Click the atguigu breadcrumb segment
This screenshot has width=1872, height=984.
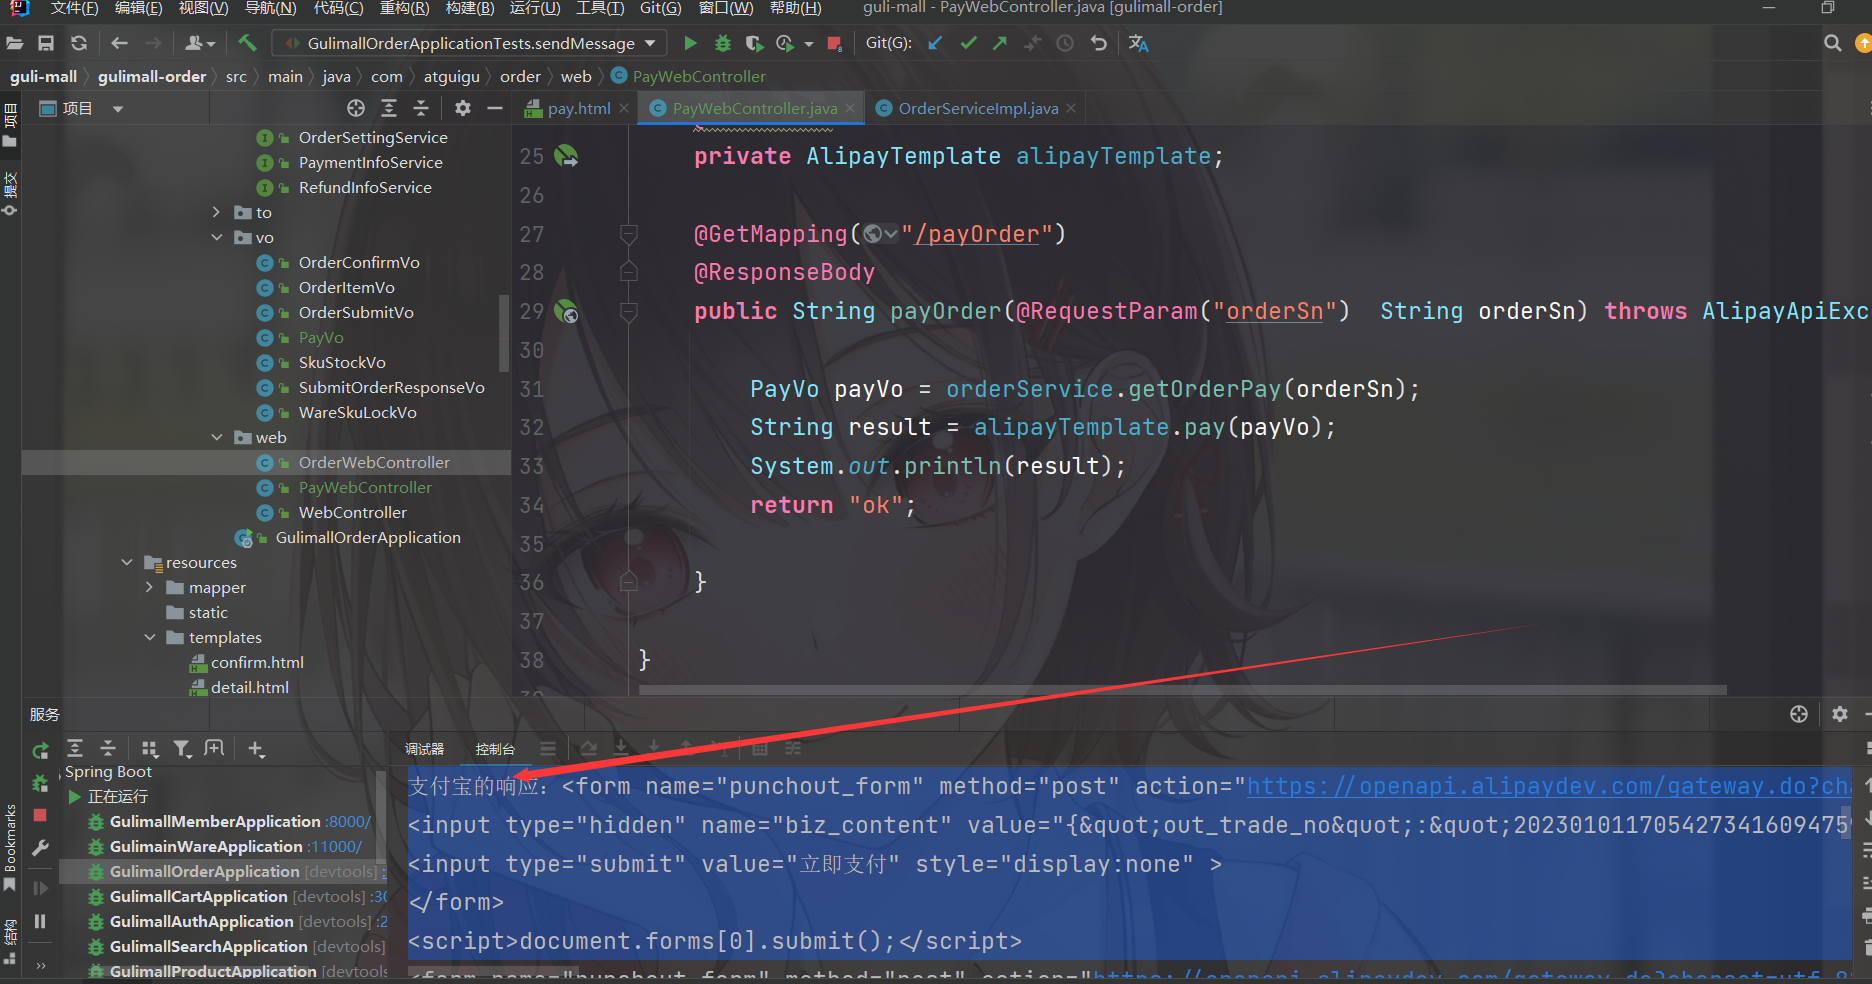452,76
